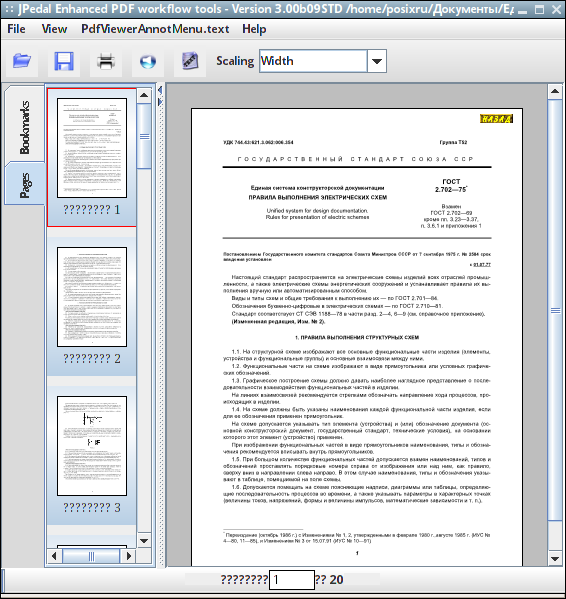
Task: Select the Scaling Width combo box field
Action: (x=313, y=61)
